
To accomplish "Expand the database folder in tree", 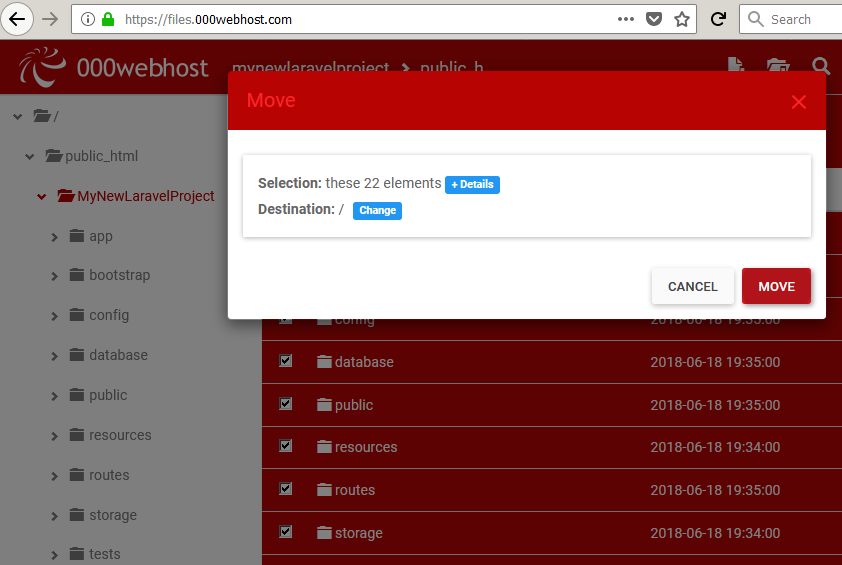I will [x=54, y=356].
